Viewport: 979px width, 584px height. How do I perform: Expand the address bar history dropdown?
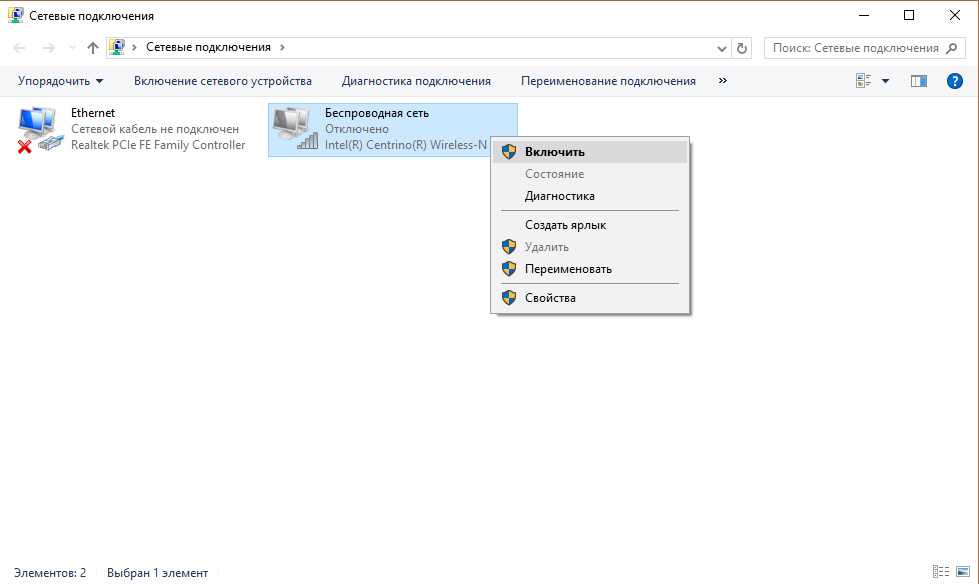pos(723,48)
